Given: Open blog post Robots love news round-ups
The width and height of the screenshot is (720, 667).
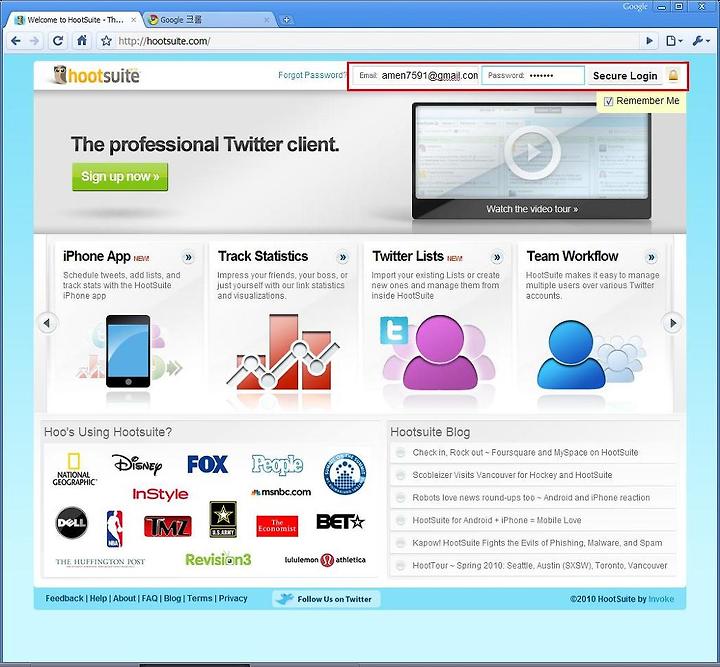Looking at the screenshot, I should click(531, 498).
